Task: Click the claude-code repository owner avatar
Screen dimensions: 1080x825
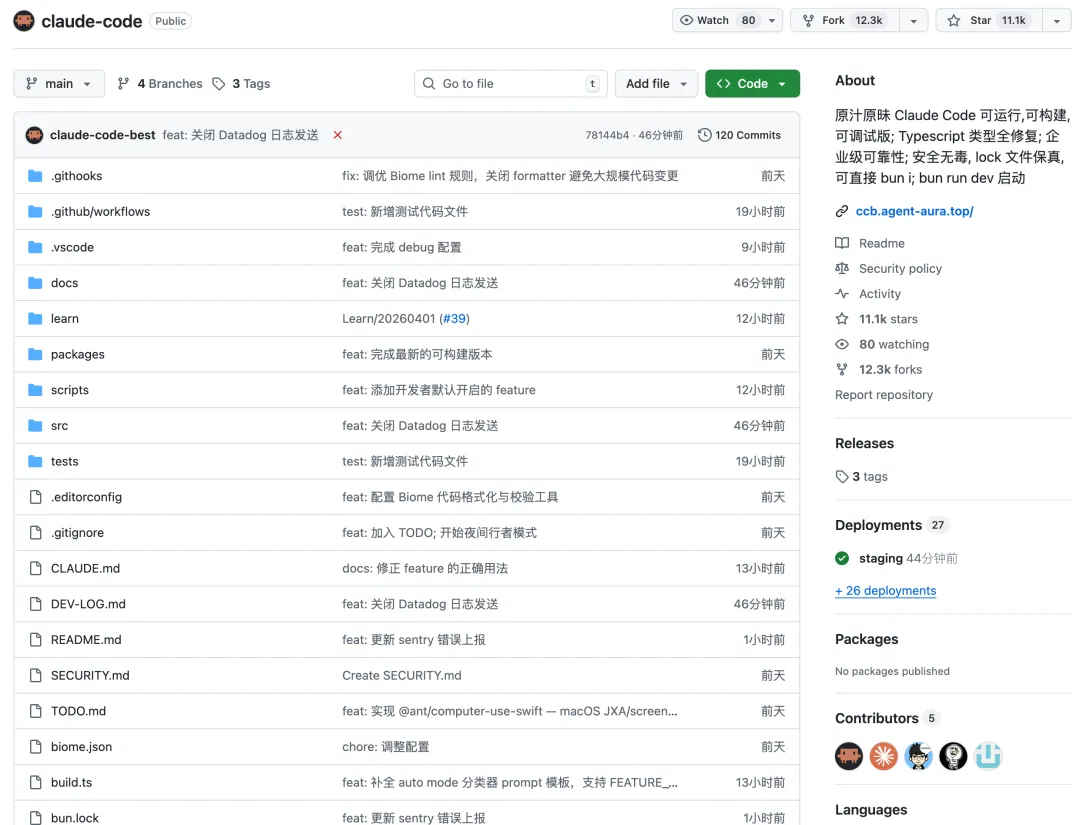Action: click(x=24, y=21)
